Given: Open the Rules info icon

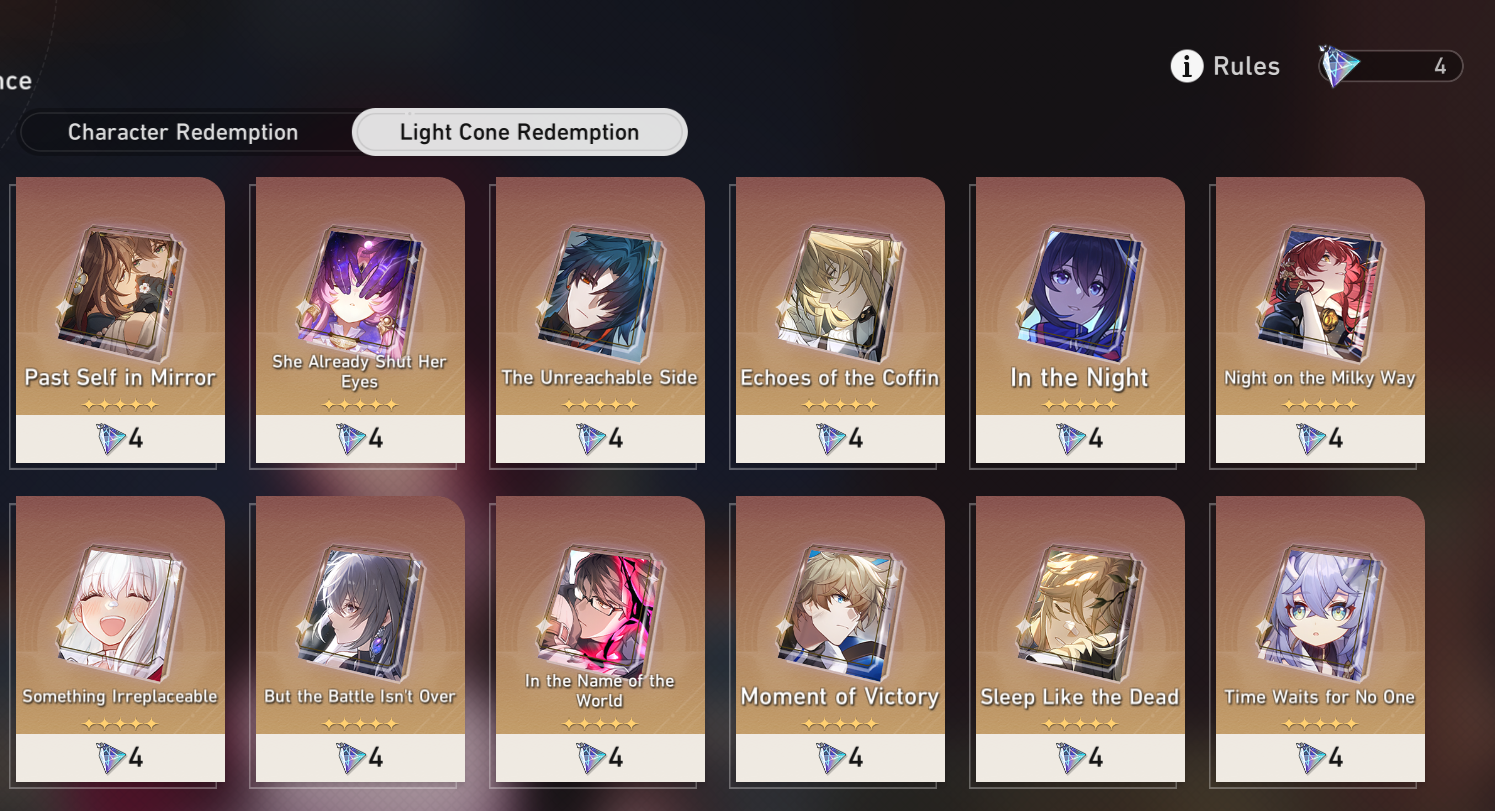Looking at the screenshot, I should pyautogui.click(x=1187, y=67).
